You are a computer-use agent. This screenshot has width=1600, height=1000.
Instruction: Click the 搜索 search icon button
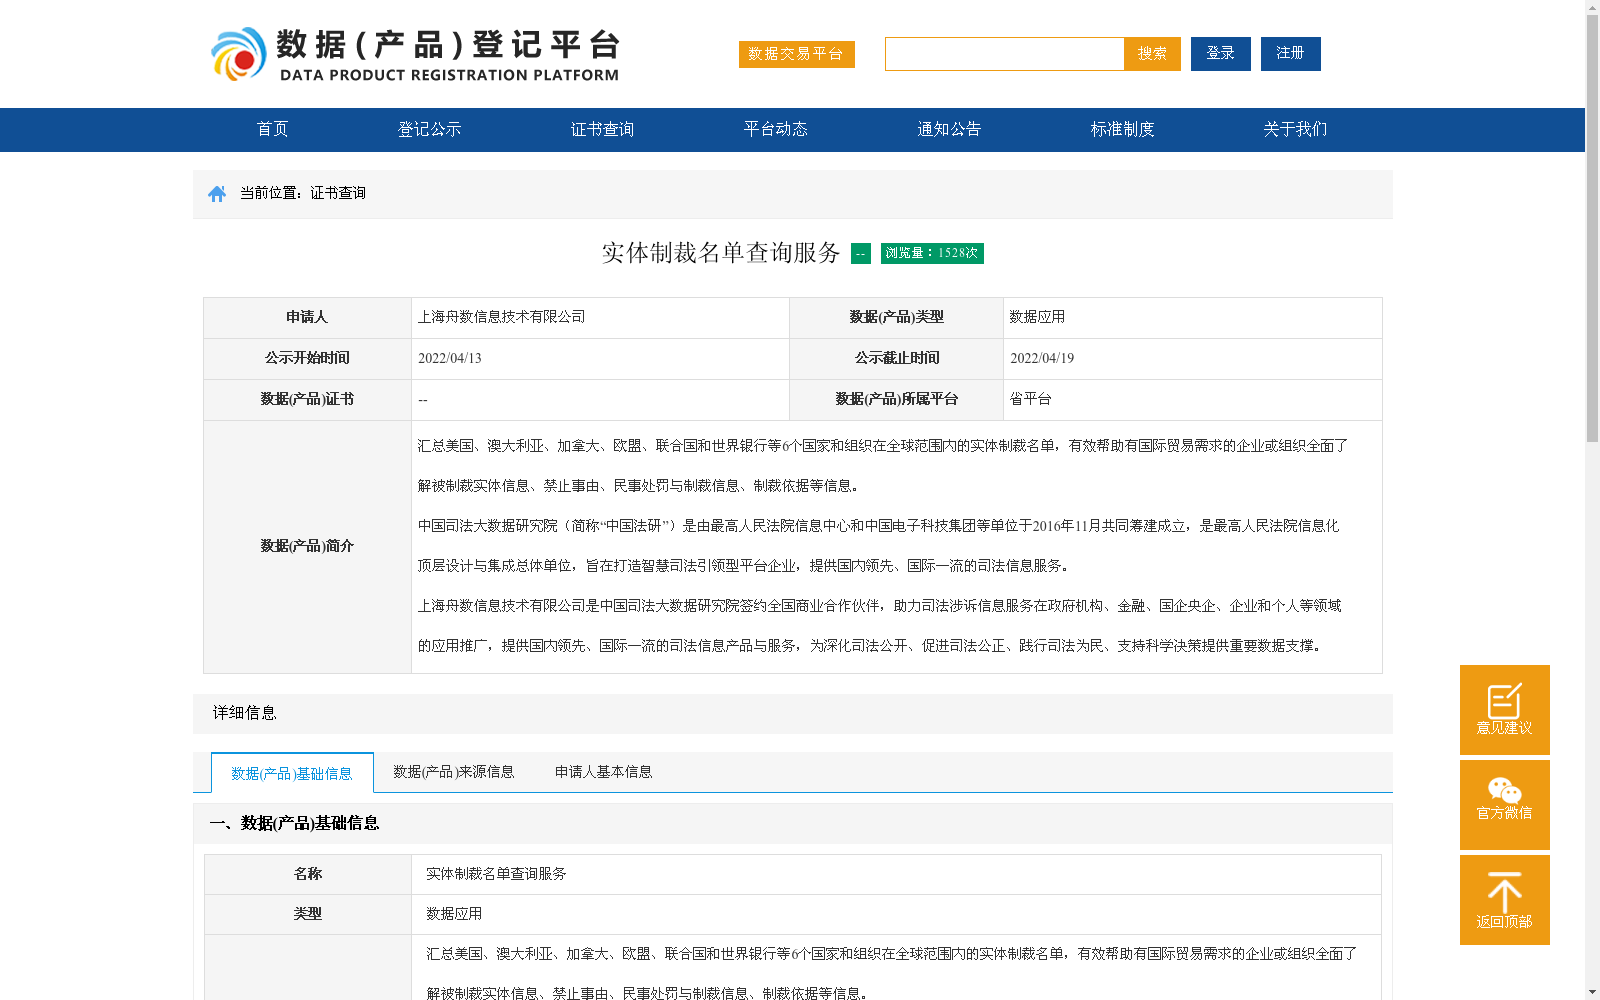coord(1152,54)
